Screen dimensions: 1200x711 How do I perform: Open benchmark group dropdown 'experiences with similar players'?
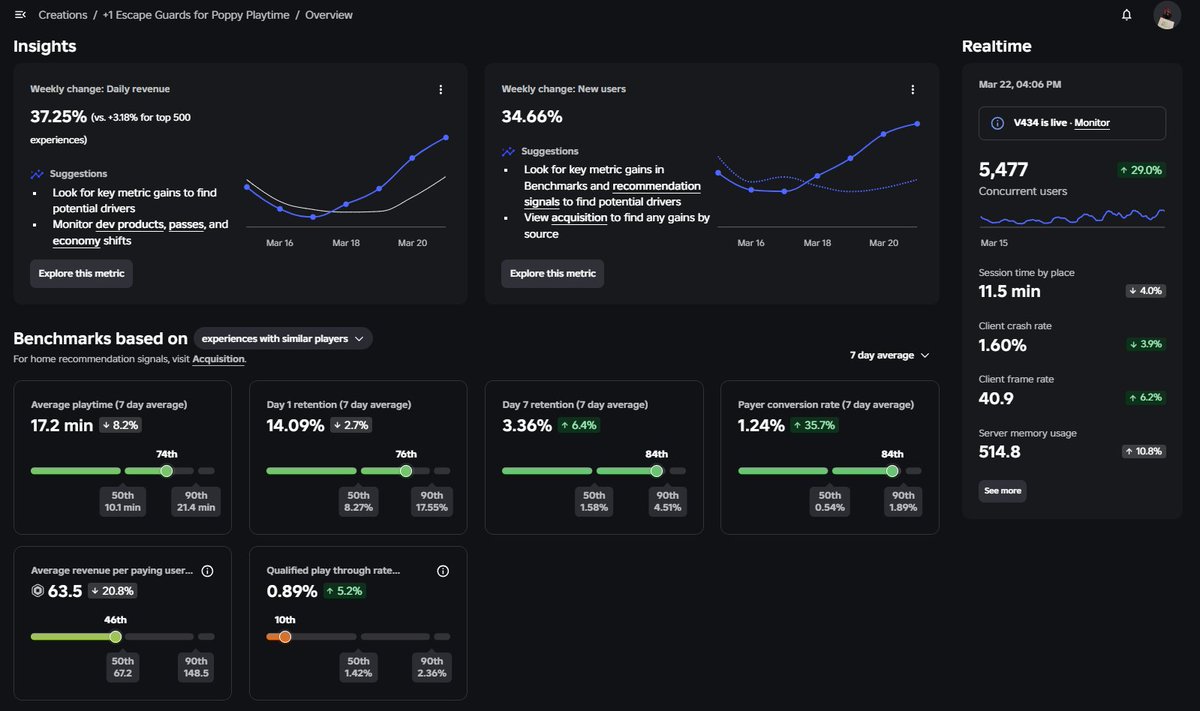coord(283,339)
